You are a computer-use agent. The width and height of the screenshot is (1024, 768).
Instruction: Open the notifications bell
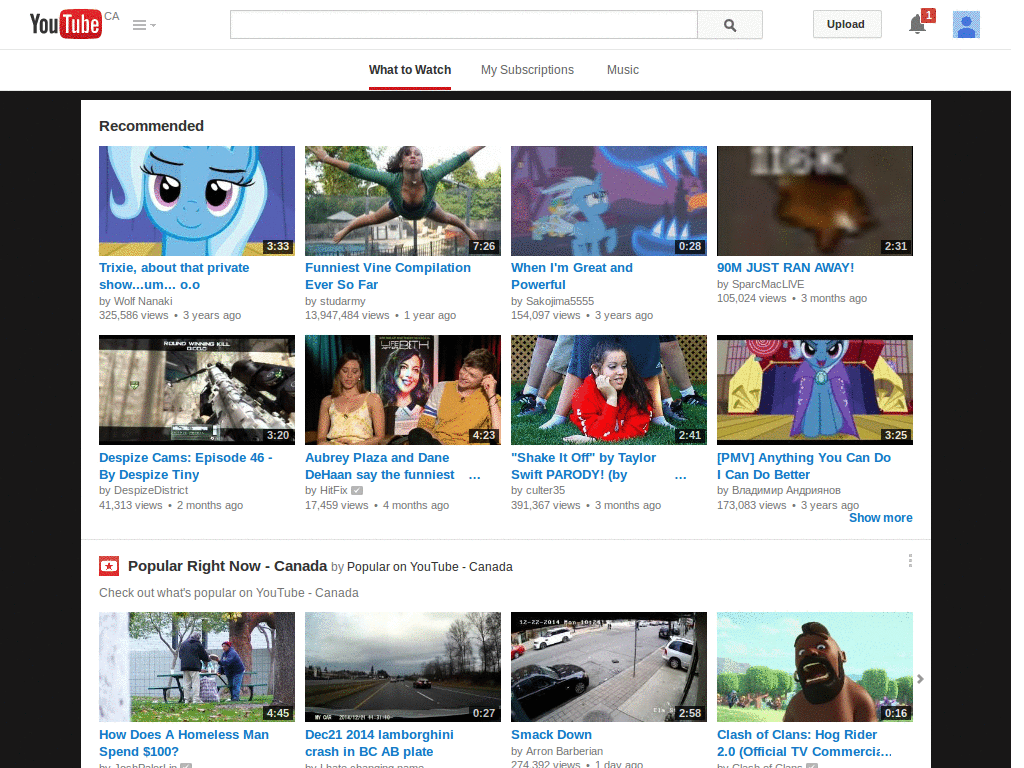[x=918, y=25]
